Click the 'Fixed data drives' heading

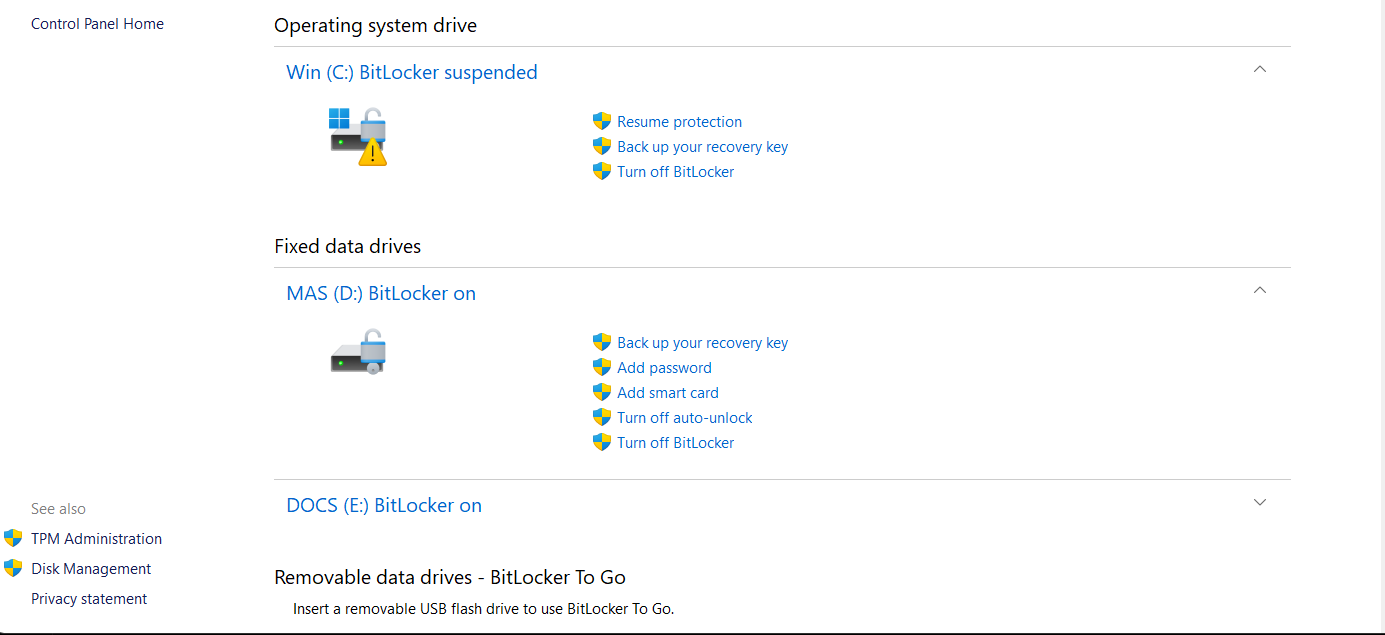(347, 246)
